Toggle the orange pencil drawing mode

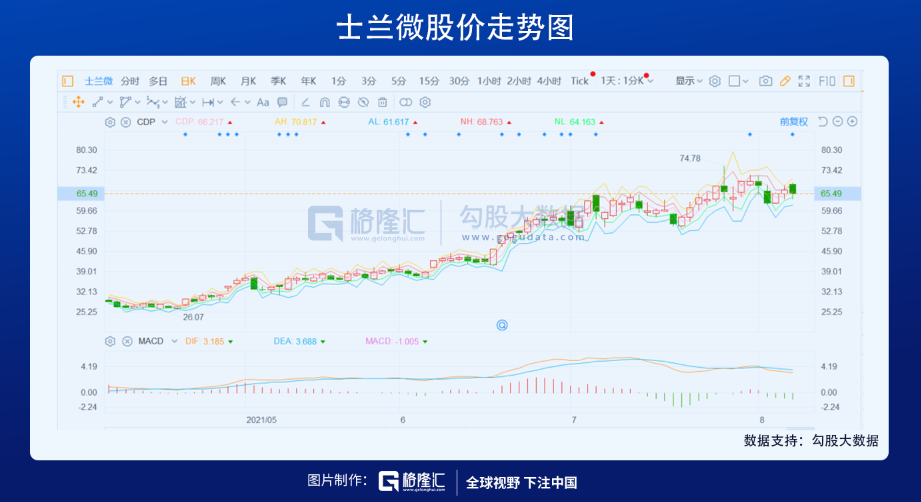785,81
